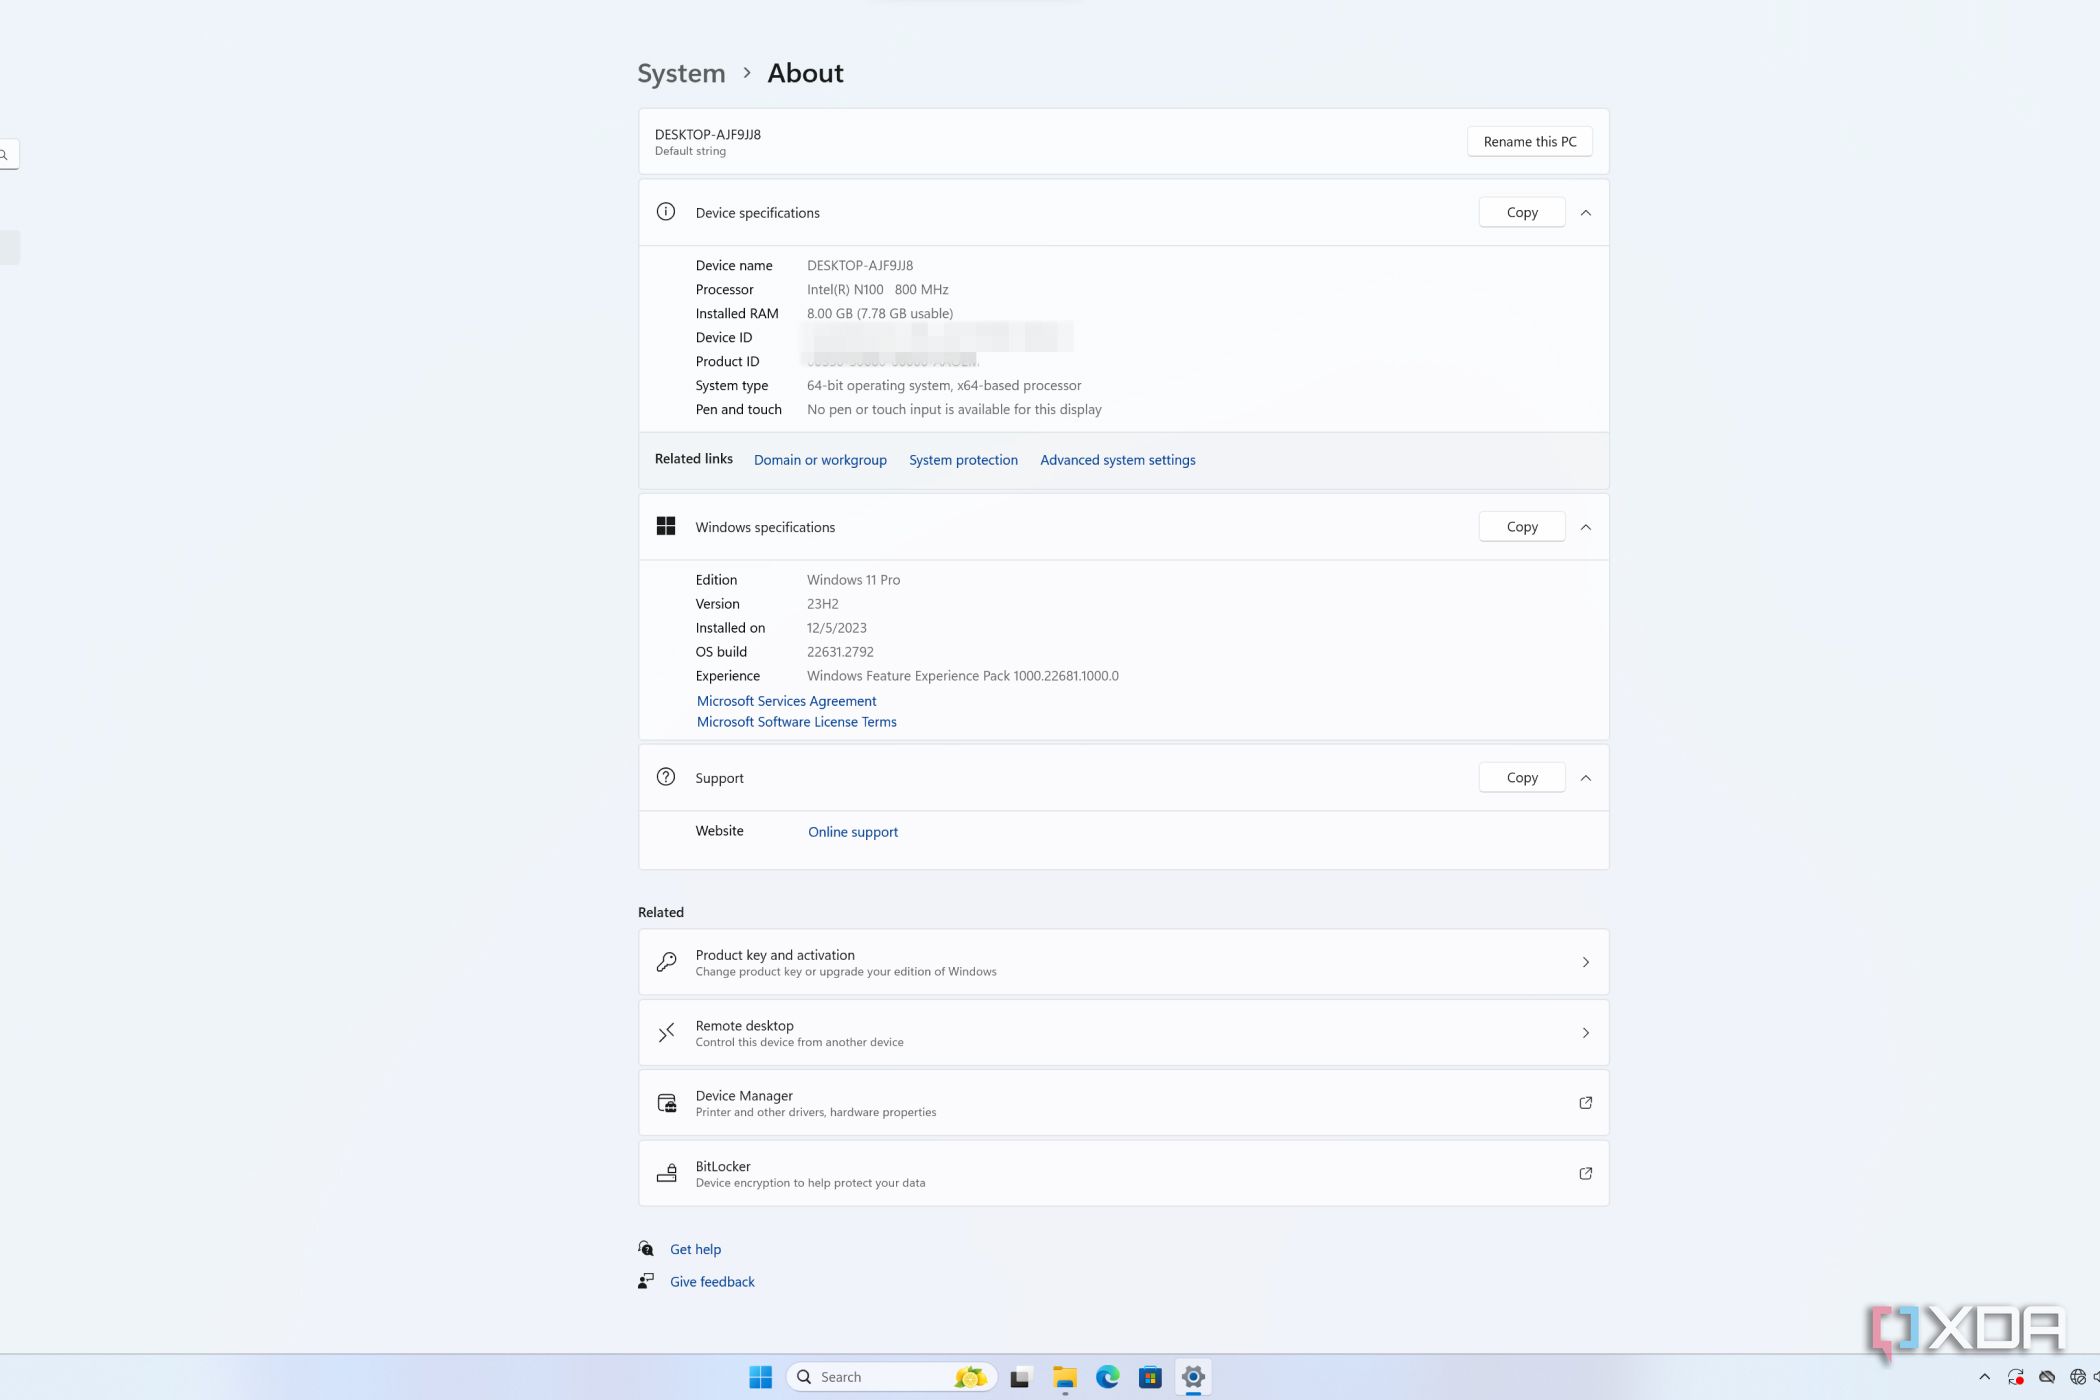Launch Microsoft Edge from taskbar

(x=1107, y=1377)
